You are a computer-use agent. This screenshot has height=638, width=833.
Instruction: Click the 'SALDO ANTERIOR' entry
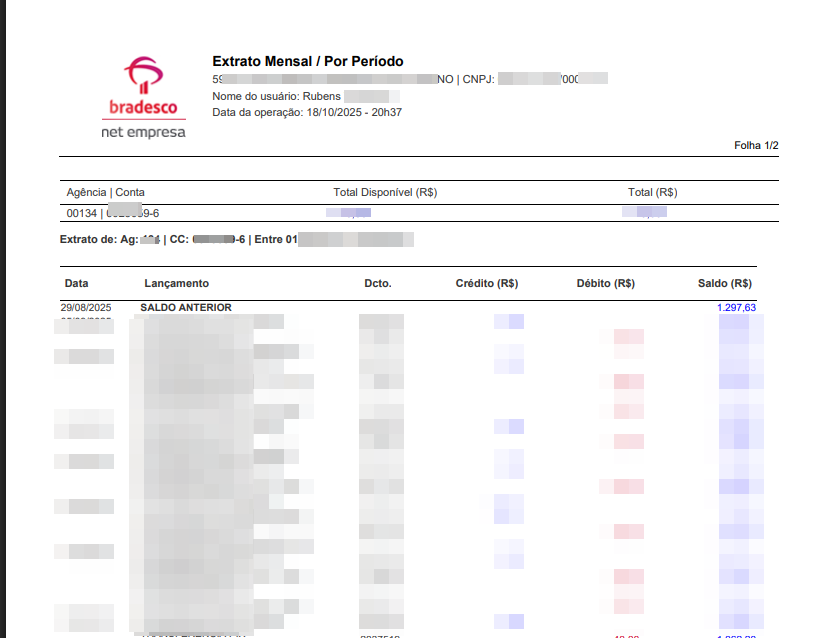pyautogui.click(x=186, y=308)
